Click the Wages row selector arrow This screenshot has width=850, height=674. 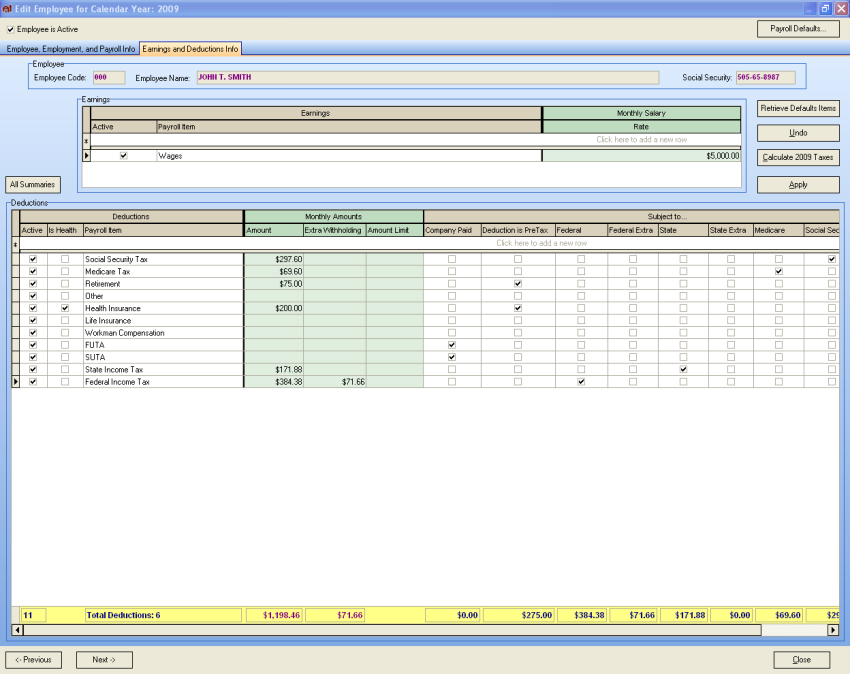86,156
